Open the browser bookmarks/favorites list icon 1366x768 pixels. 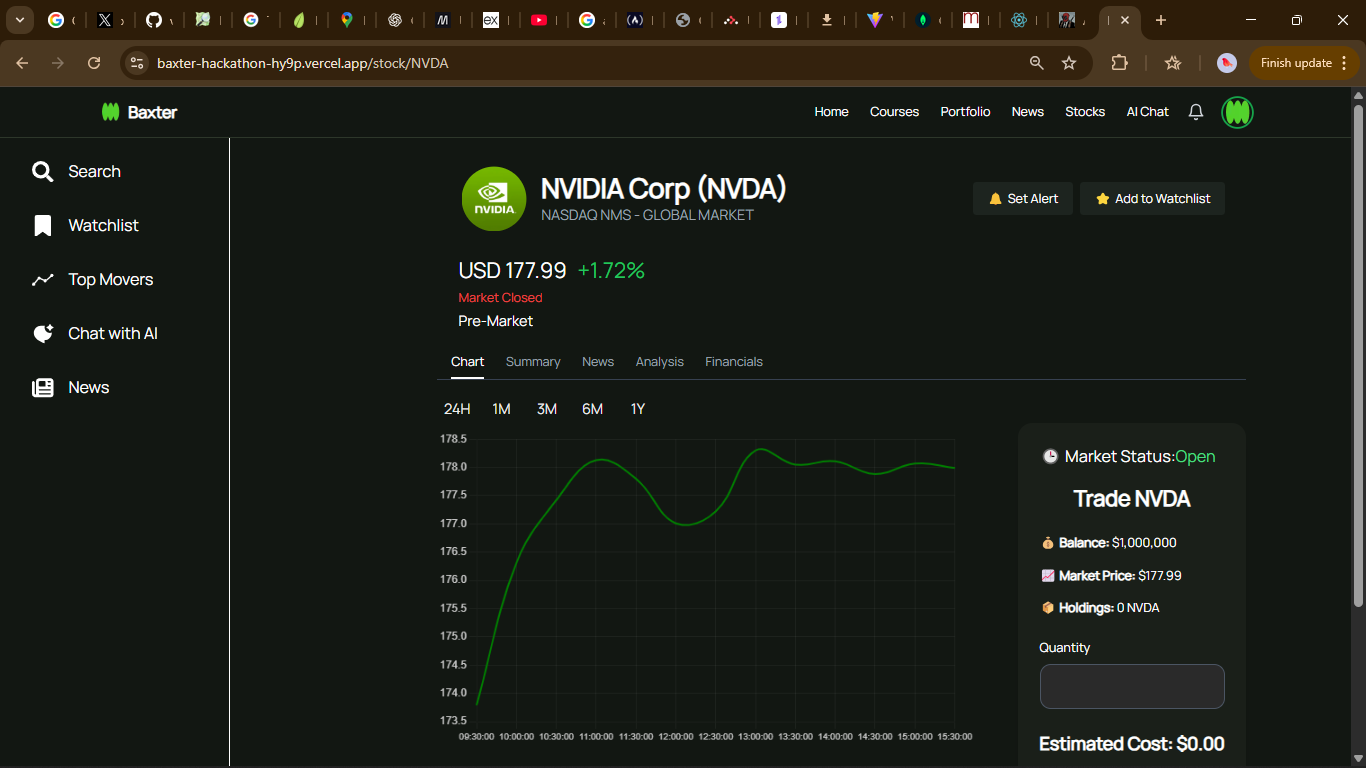click(1173, 63)
